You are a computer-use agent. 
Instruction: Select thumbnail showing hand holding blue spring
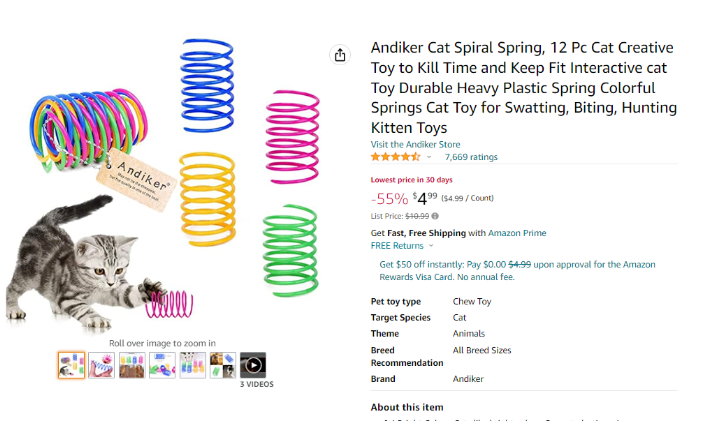[x=101, y=365]
